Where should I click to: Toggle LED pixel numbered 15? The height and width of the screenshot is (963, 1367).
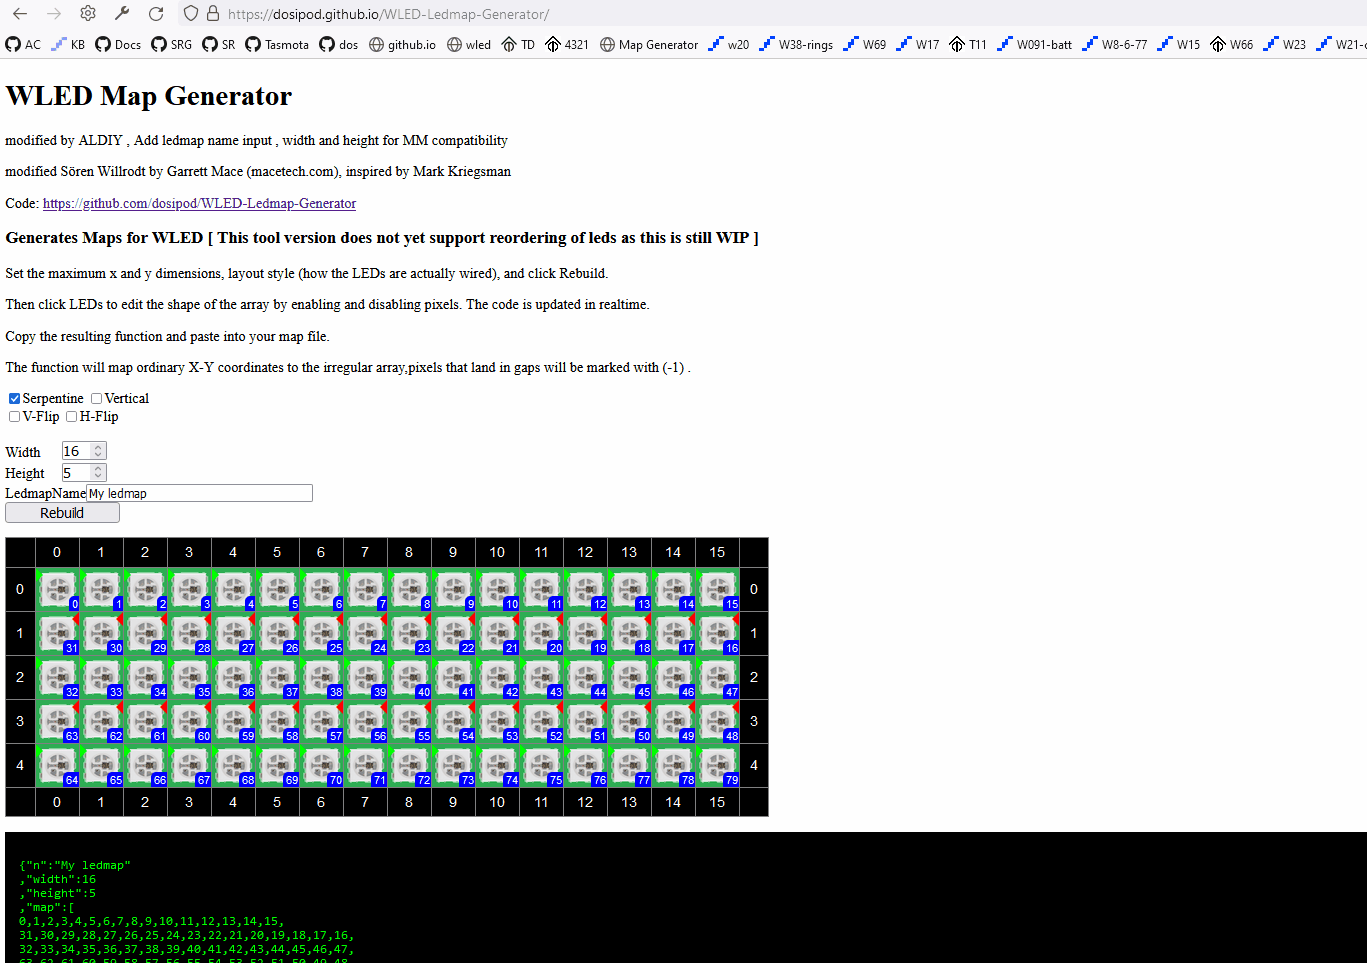718,589
